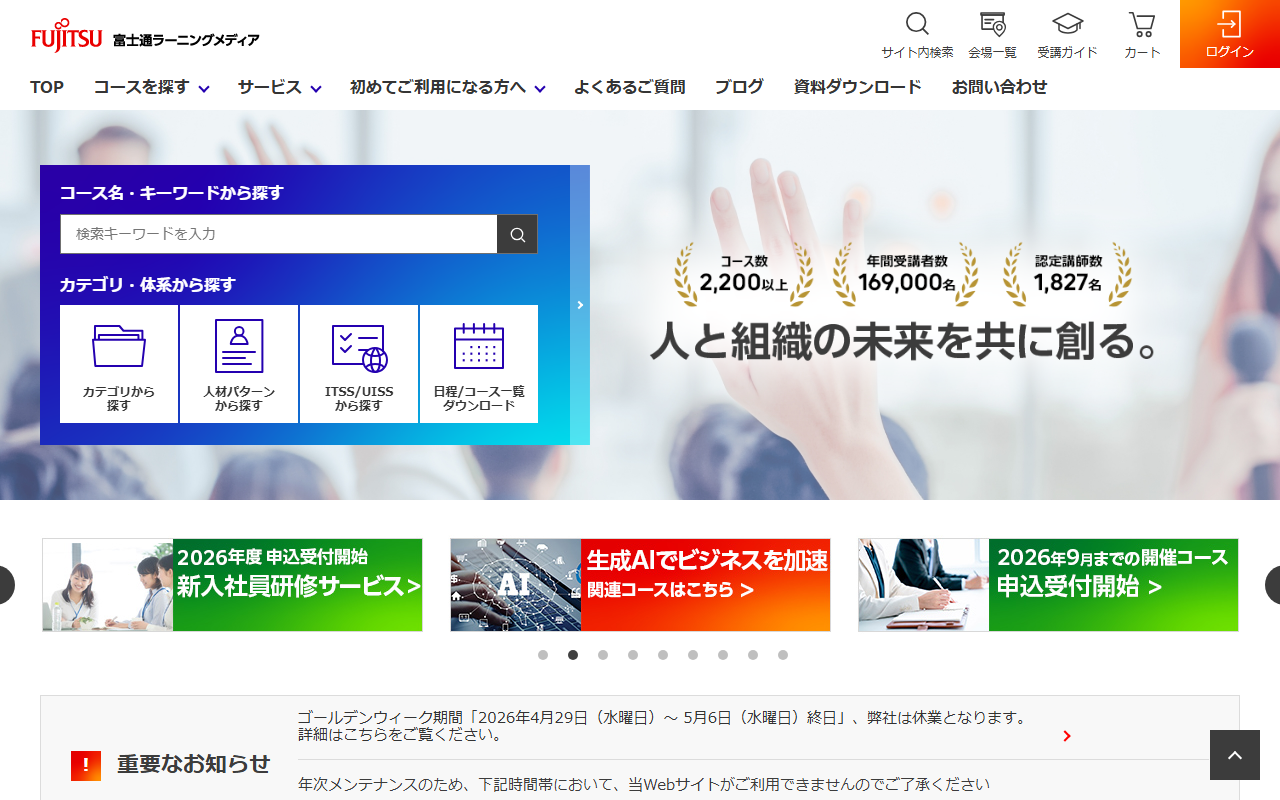Select the ninth carousel dot
The image size is (1280, 800).
click(783, 655)
